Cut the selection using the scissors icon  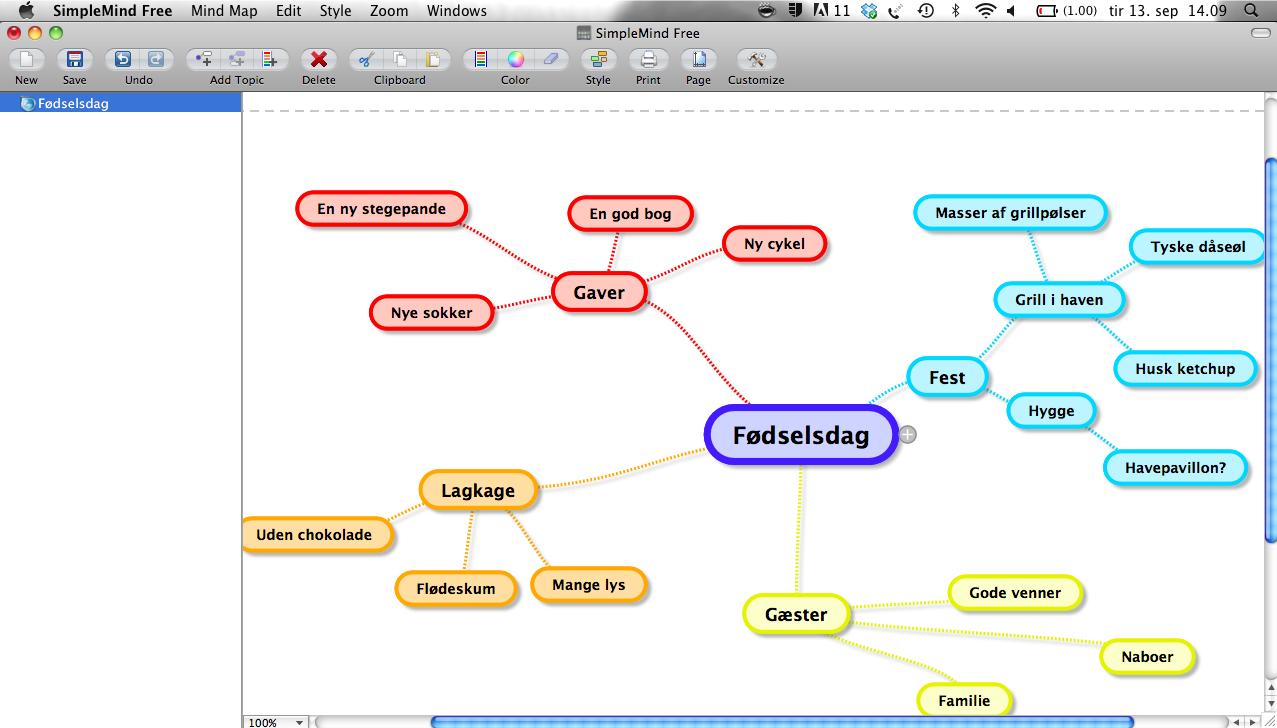point(366,59)
